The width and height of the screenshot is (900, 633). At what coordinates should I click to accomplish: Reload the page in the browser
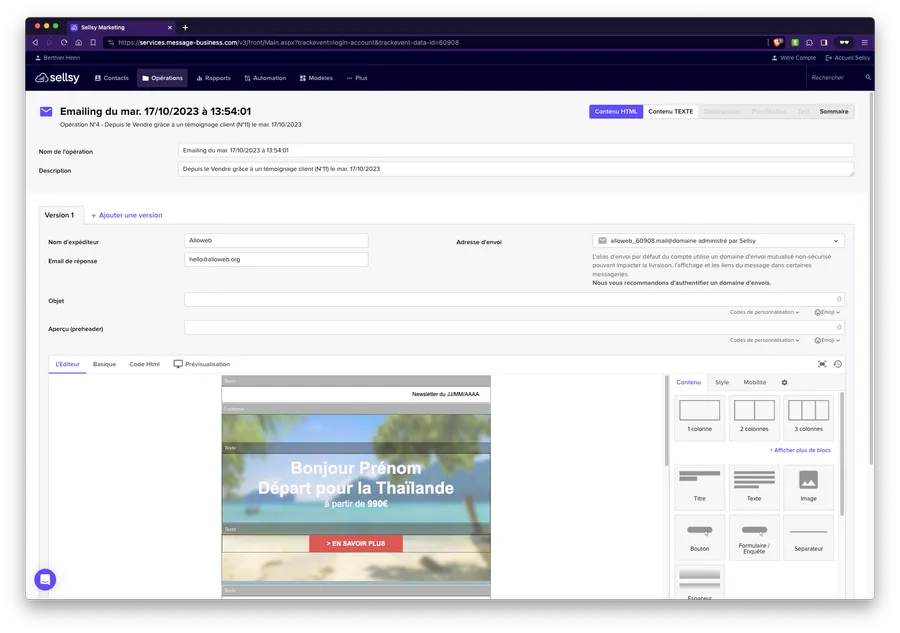point(64,42)
